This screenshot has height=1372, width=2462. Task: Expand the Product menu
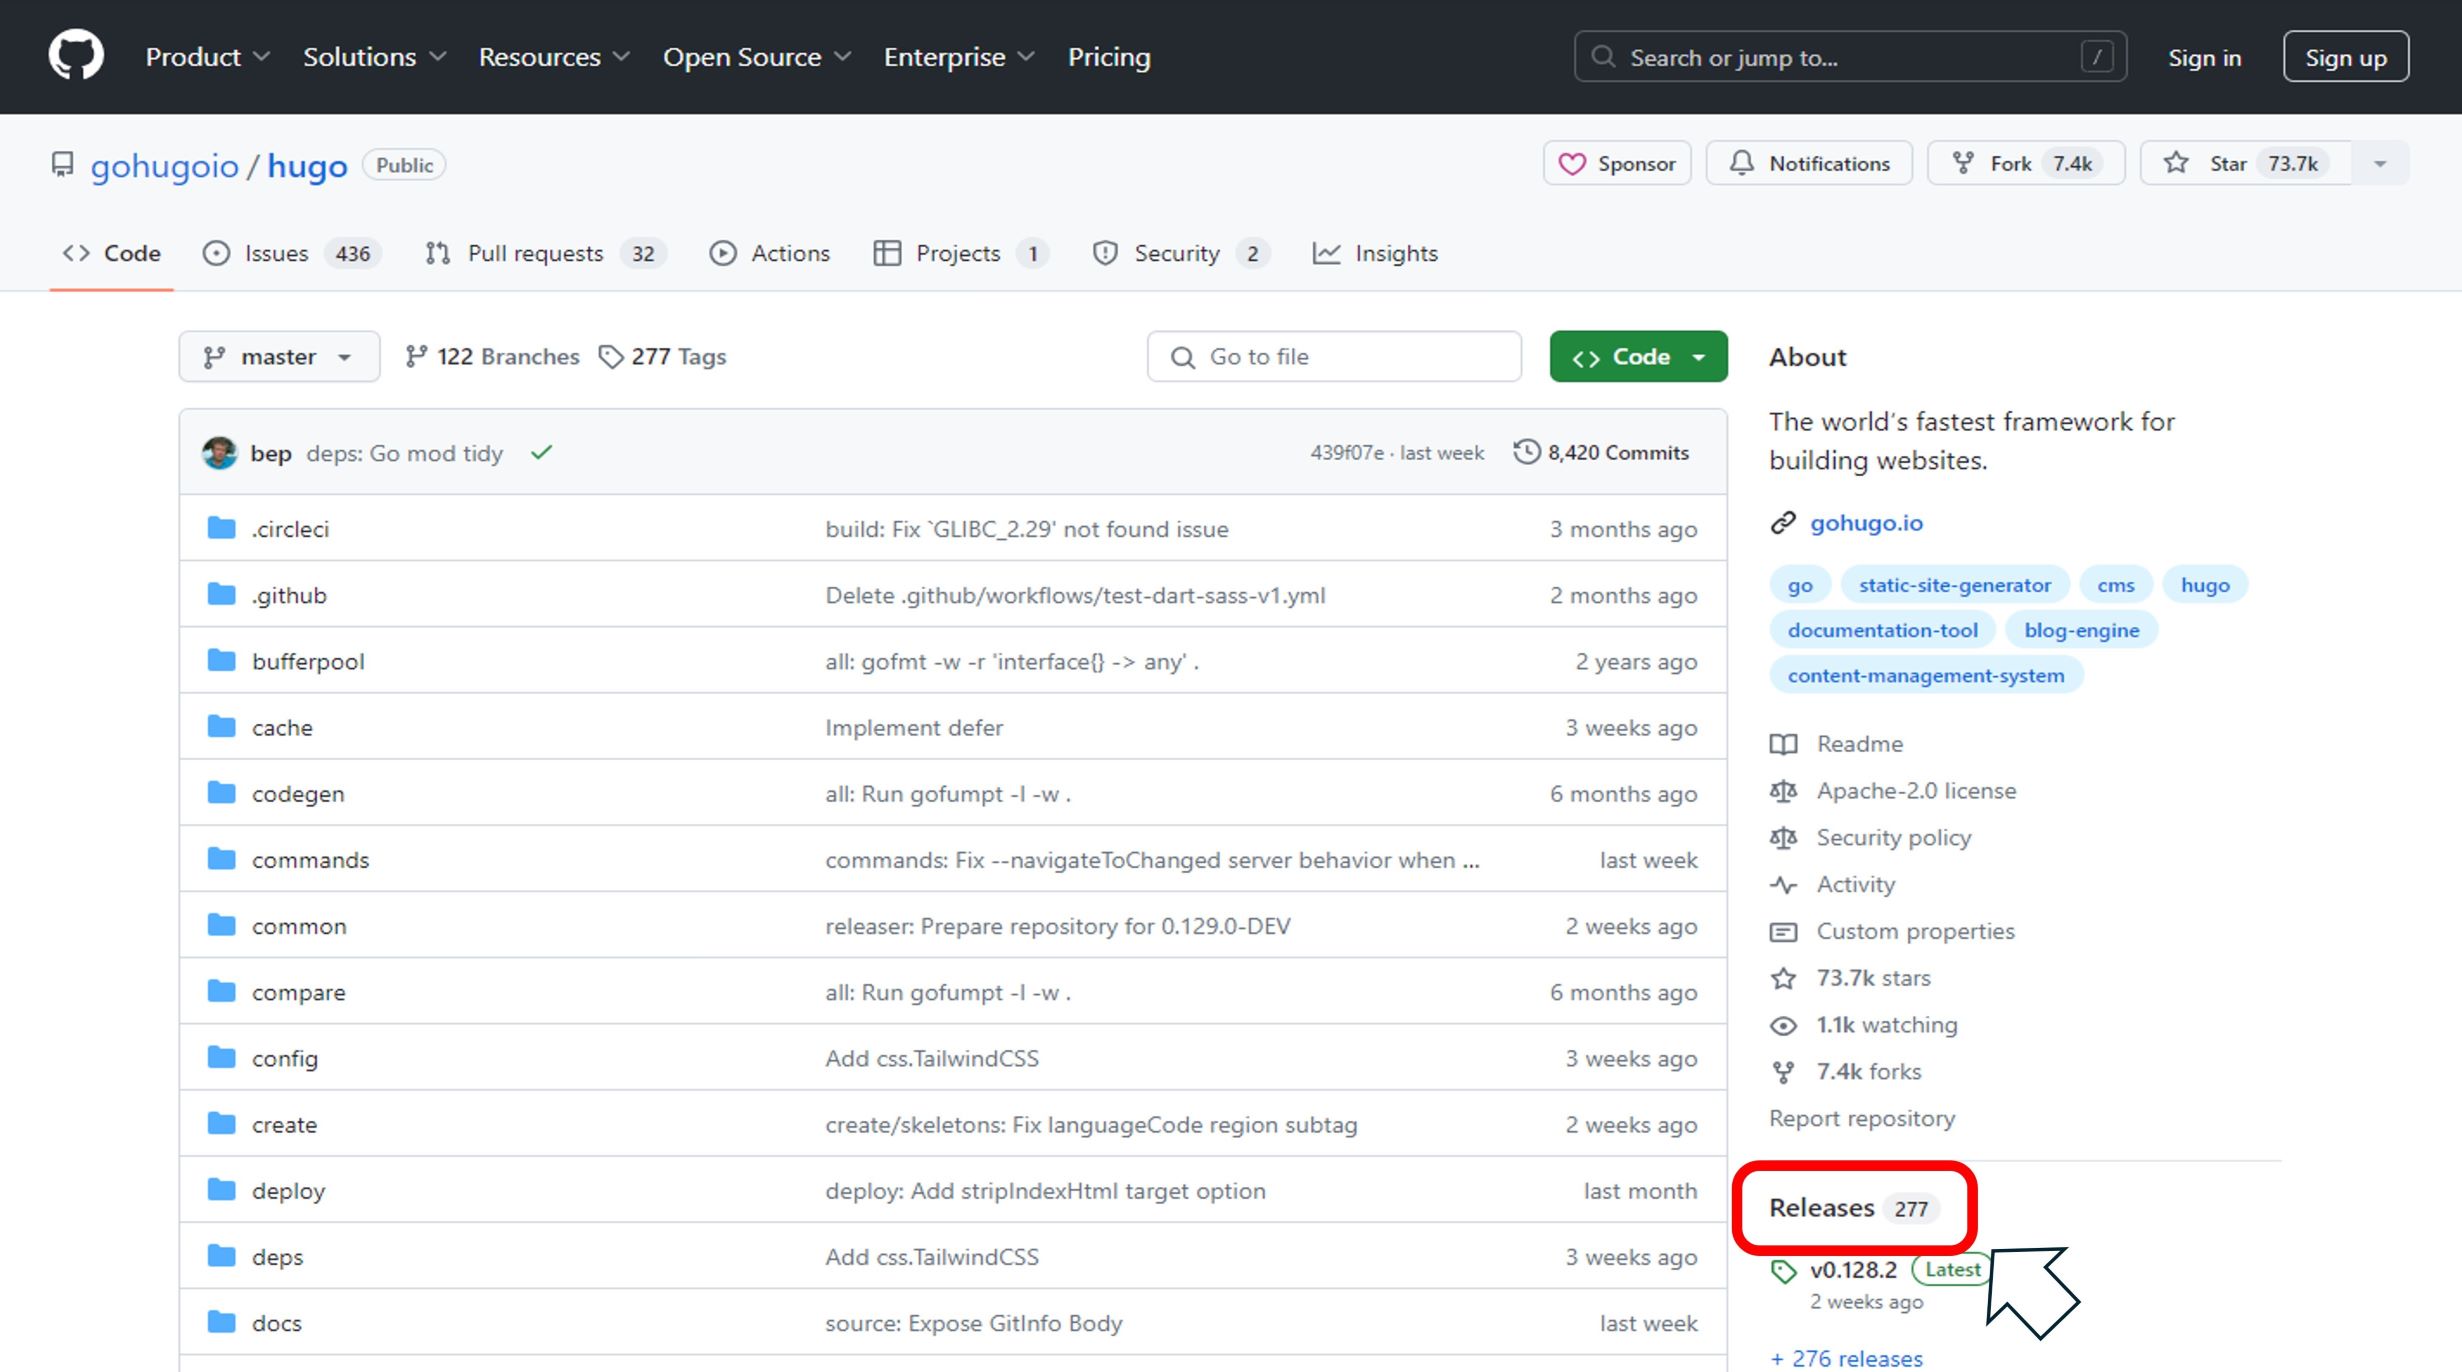pos(207,57)
